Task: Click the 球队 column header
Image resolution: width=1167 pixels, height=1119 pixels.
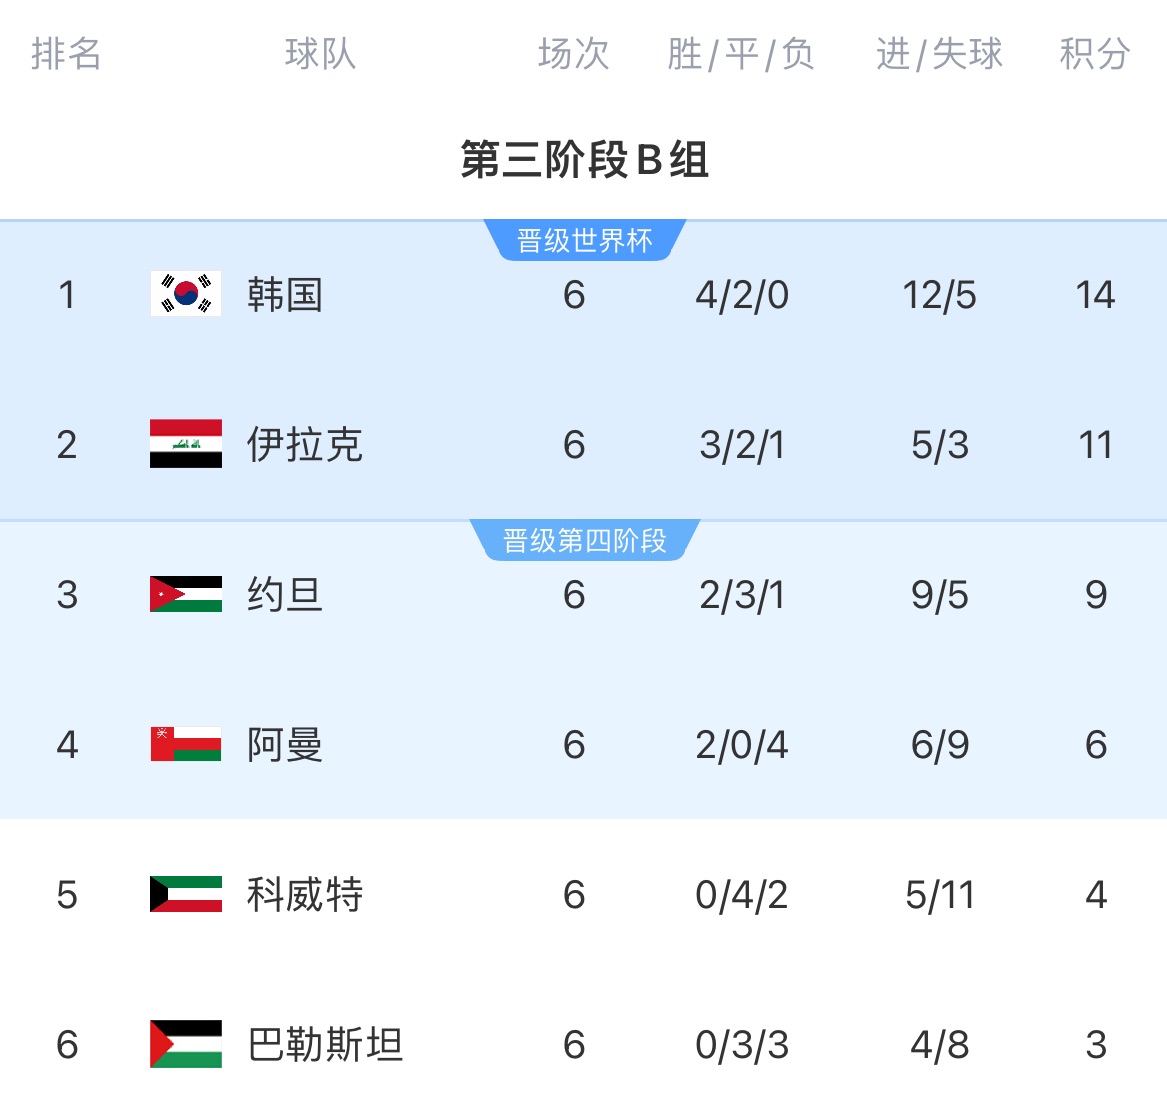Action: (320, 54)
